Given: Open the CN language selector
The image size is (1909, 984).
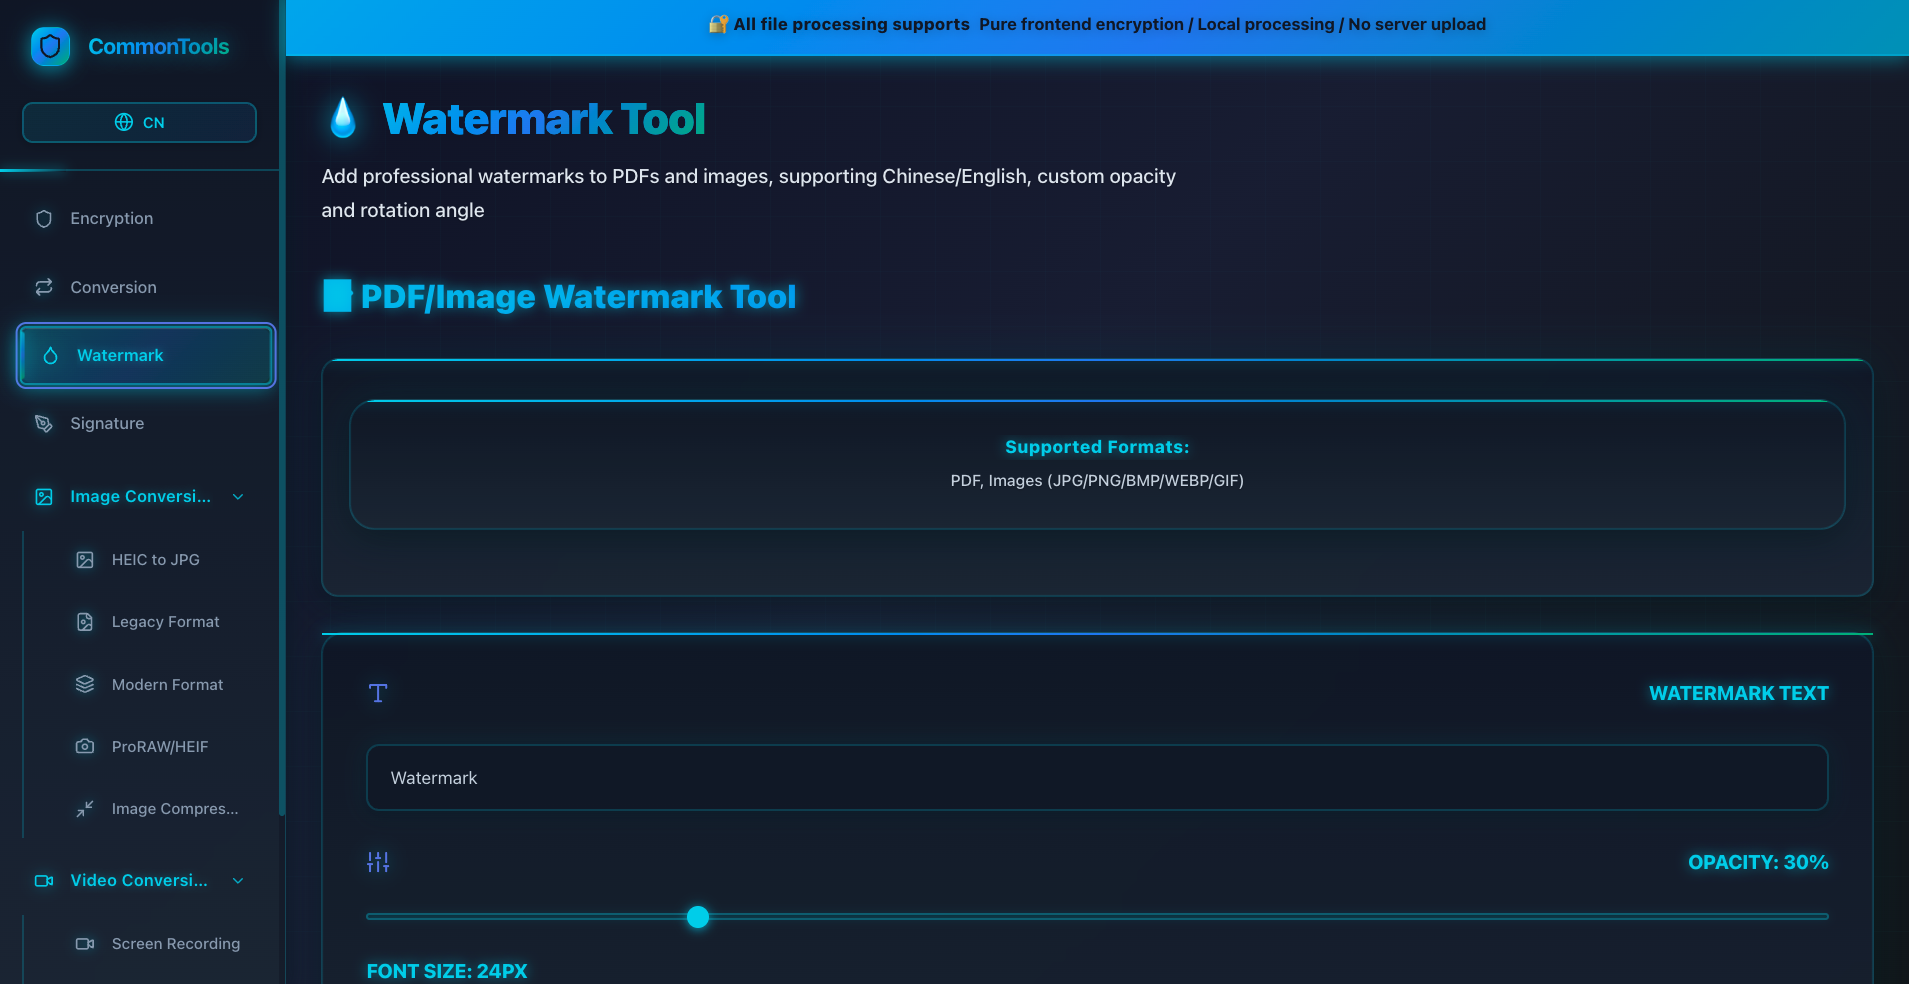Looking at the screenshot, I should pyautogui.click(x=139, y=122).
